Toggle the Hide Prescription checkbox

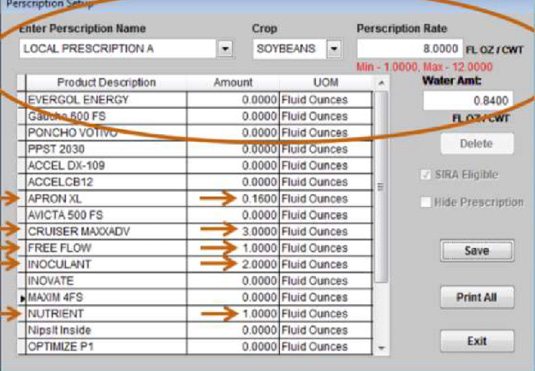click(425, 202)
